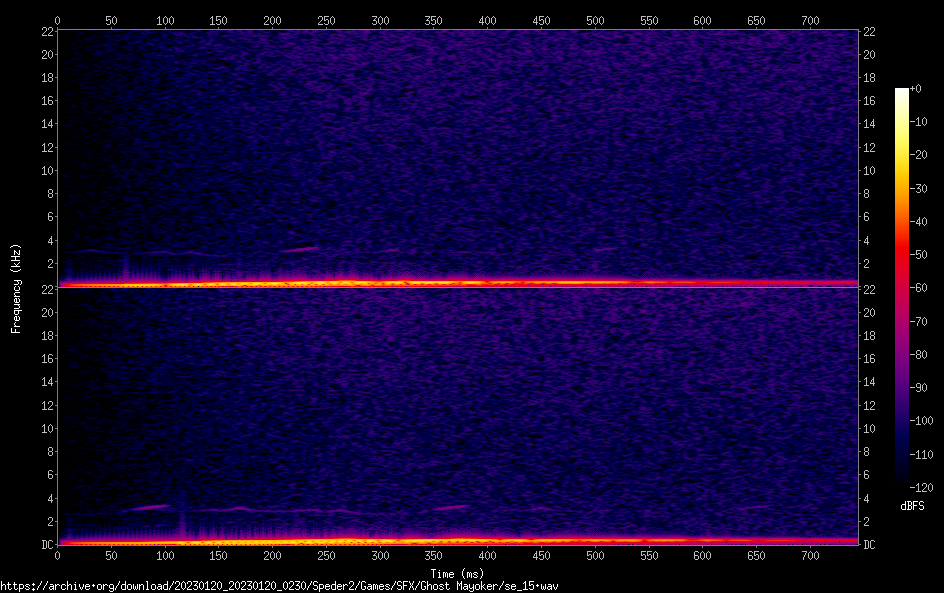Click the "Time (ms)" axis title
Viewport: 944px width, 593px height.
click(457, 573)
